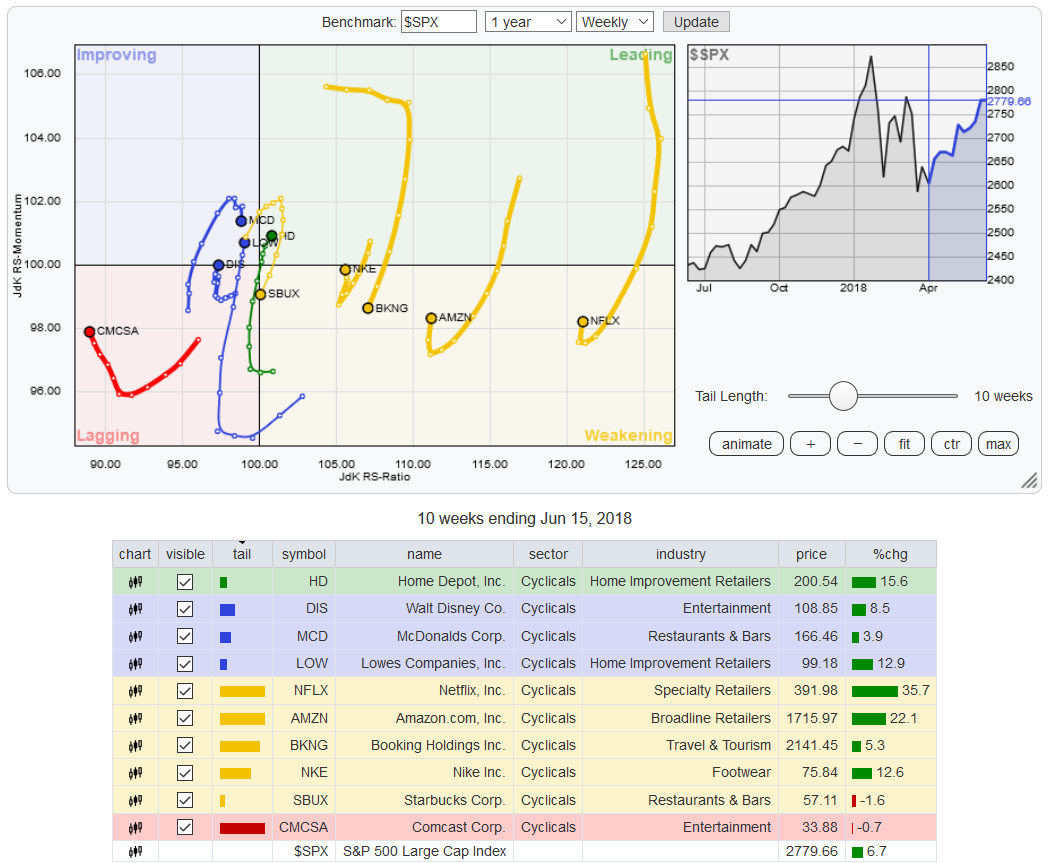Click the HD green point on chart
Screen dimensions: 1059x863
(272, 236)
